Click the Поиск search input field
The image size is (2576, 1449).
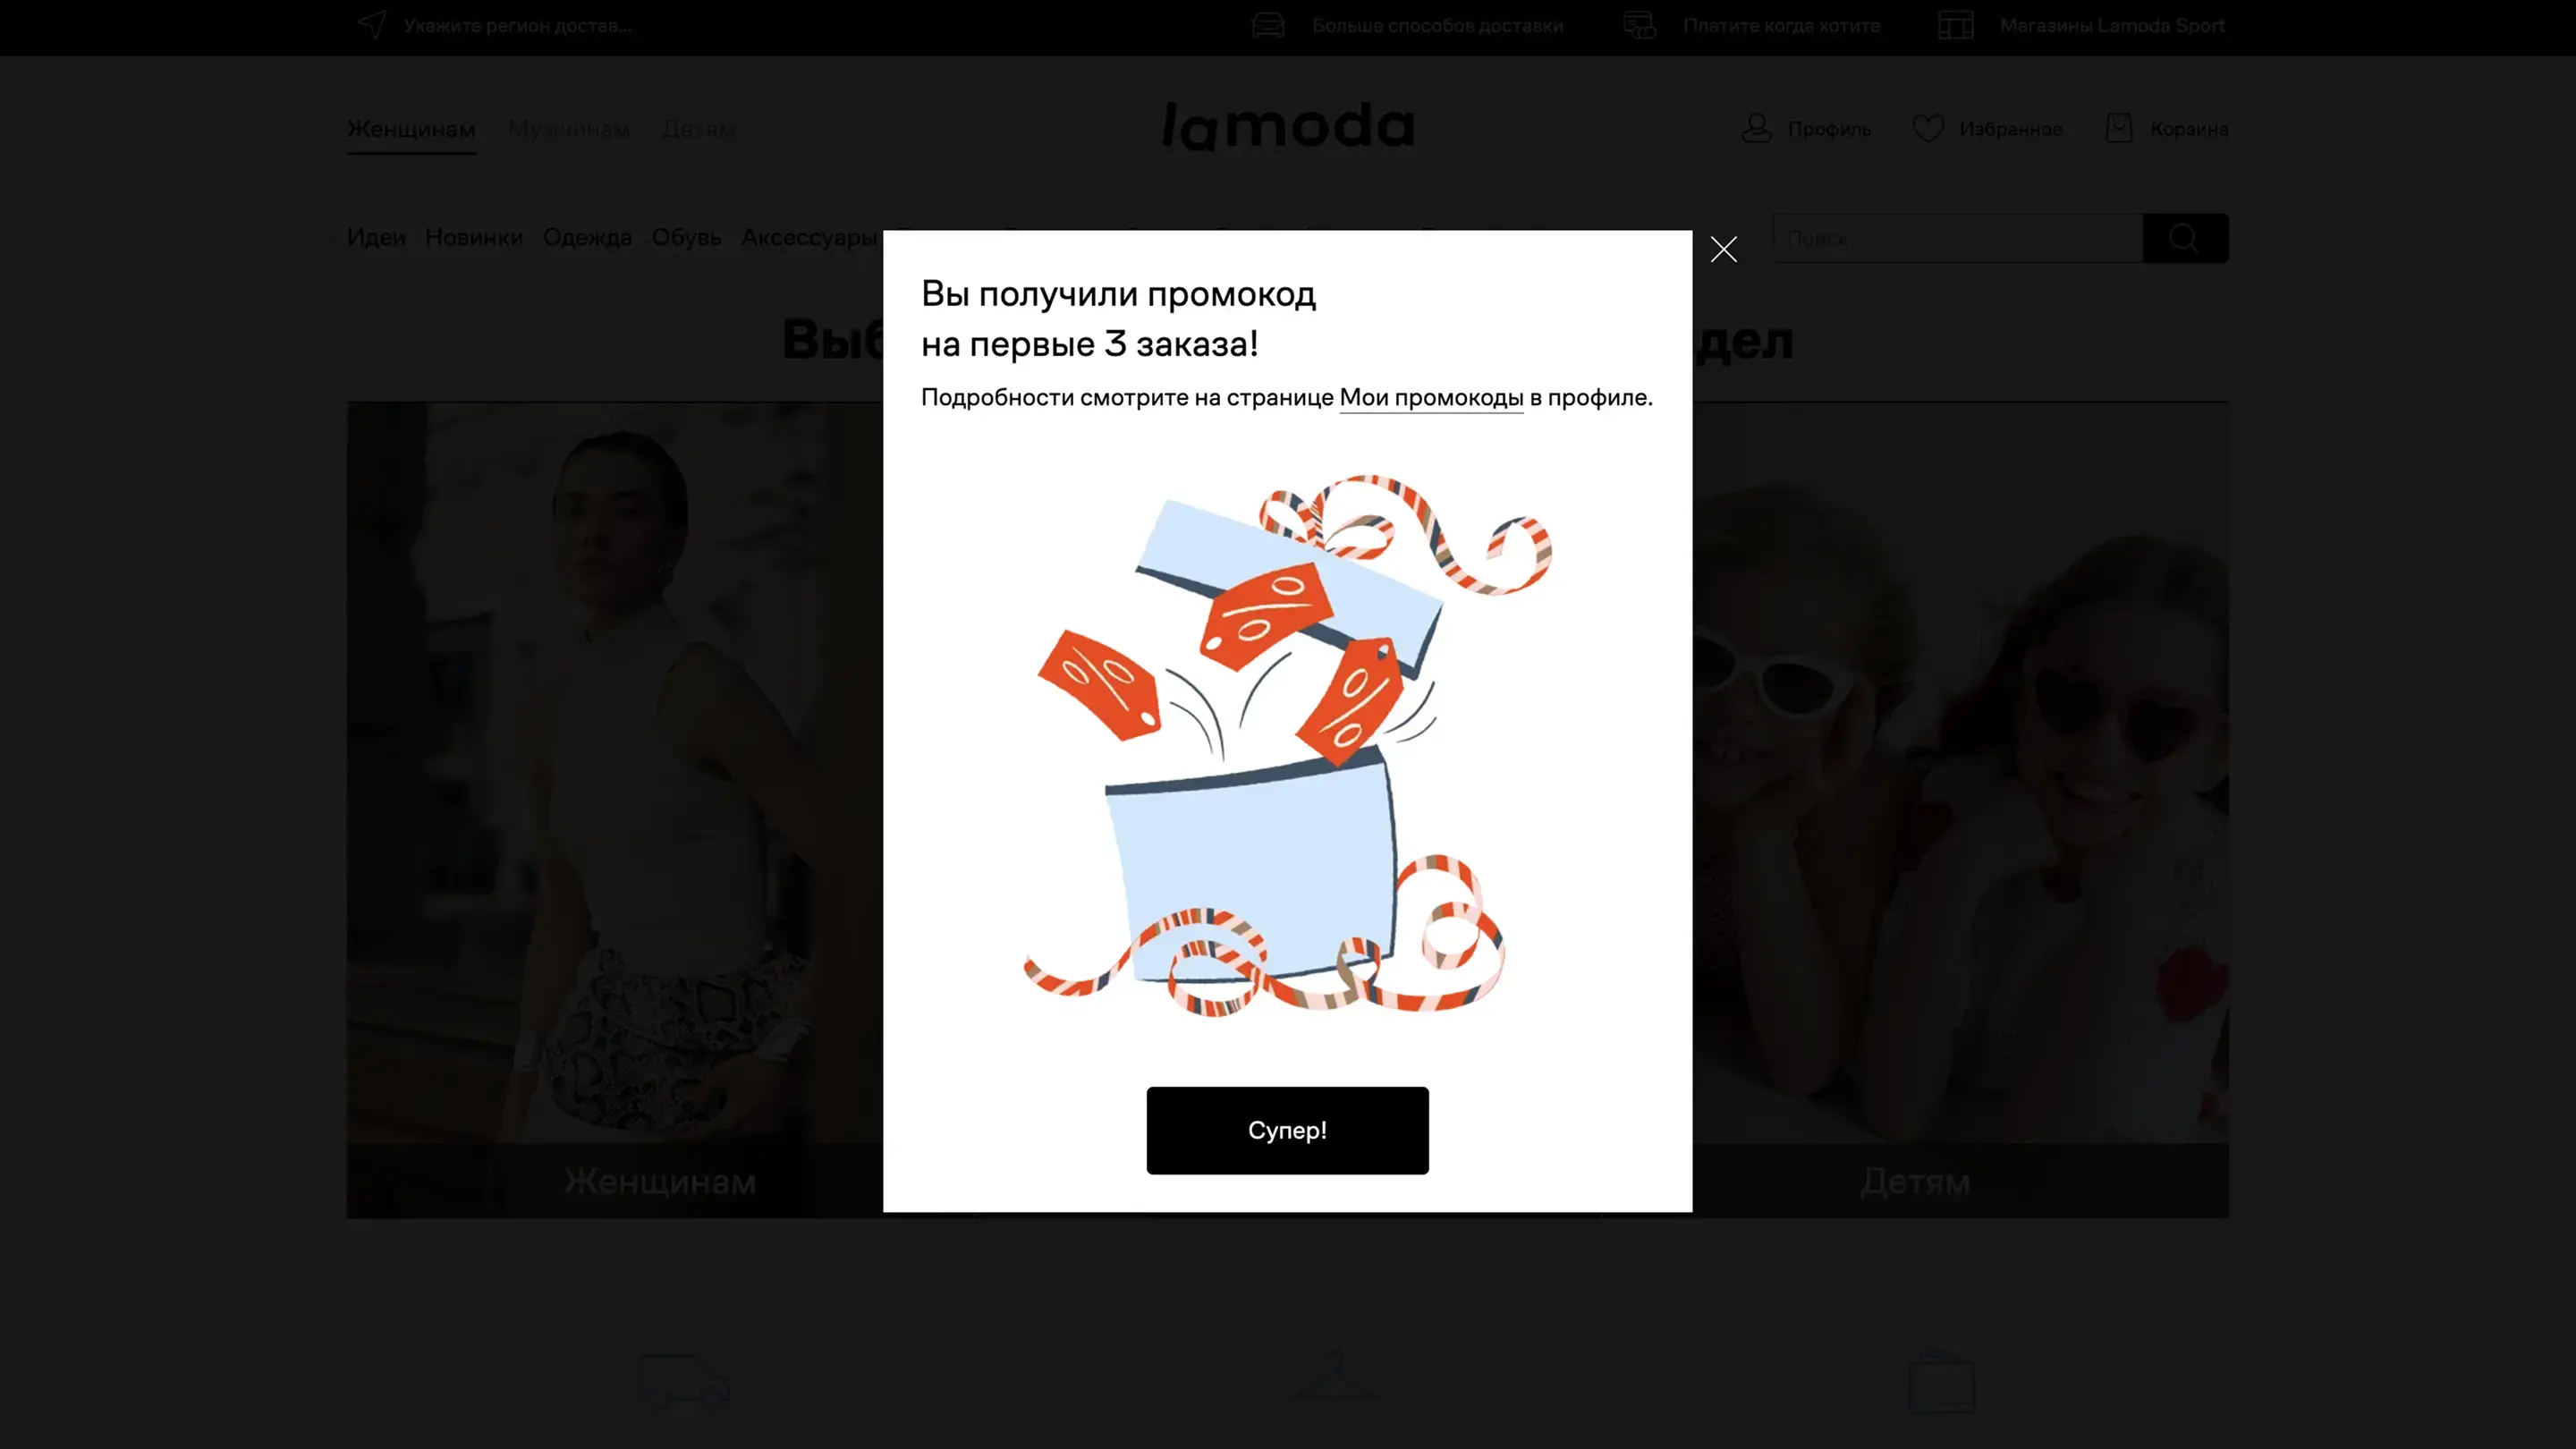(x=1958, y=238)
